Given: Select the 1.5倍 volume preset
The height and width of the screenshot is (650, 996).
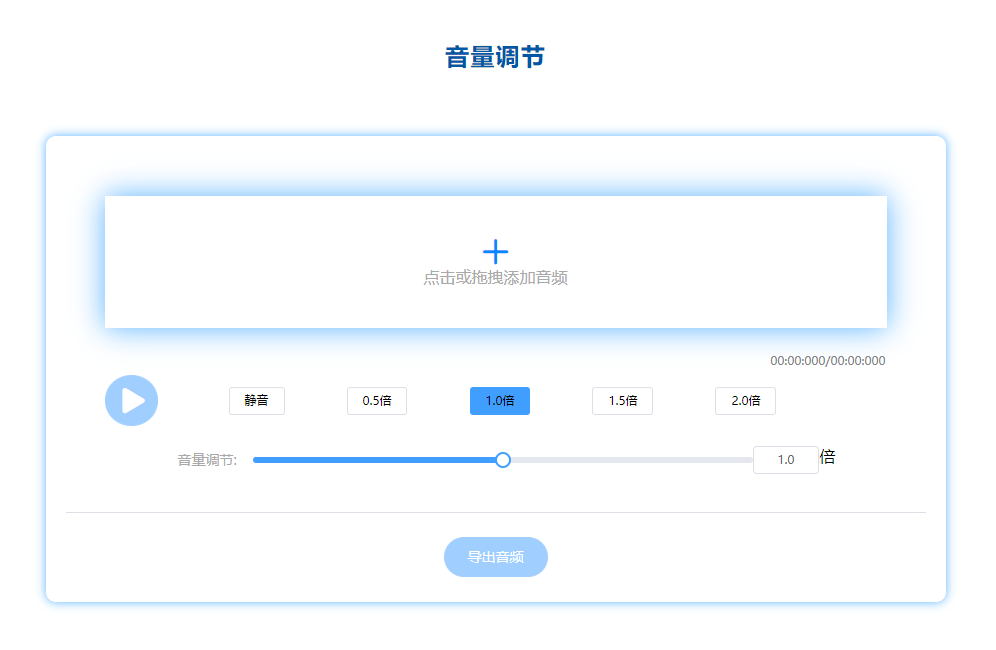Looking at the screenshot, I should coord(622,400).
